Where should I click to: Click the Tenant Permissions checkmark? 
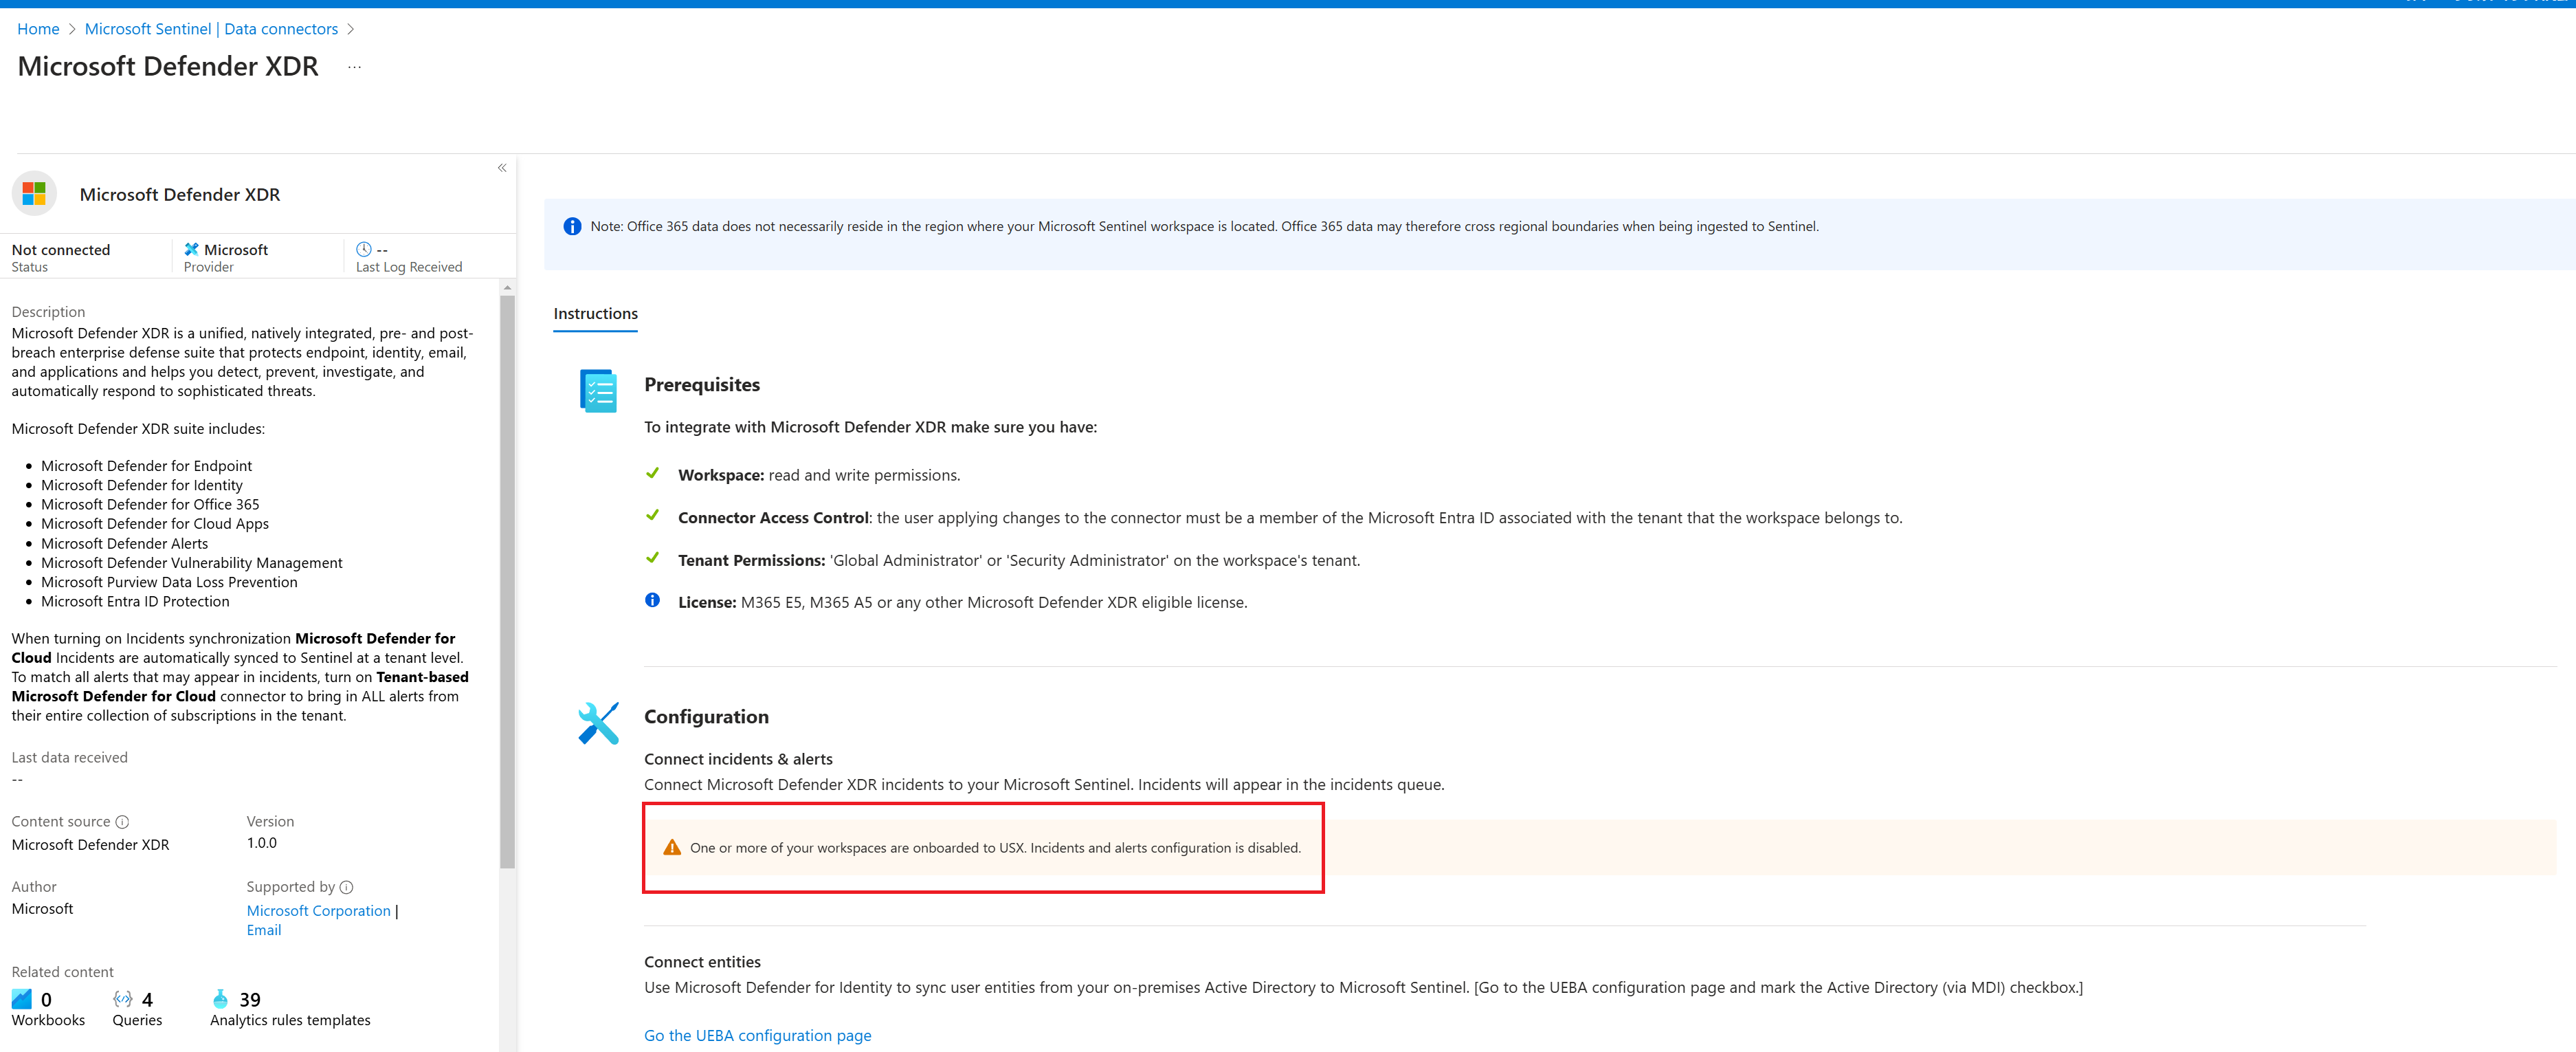(x=653, y=559)
